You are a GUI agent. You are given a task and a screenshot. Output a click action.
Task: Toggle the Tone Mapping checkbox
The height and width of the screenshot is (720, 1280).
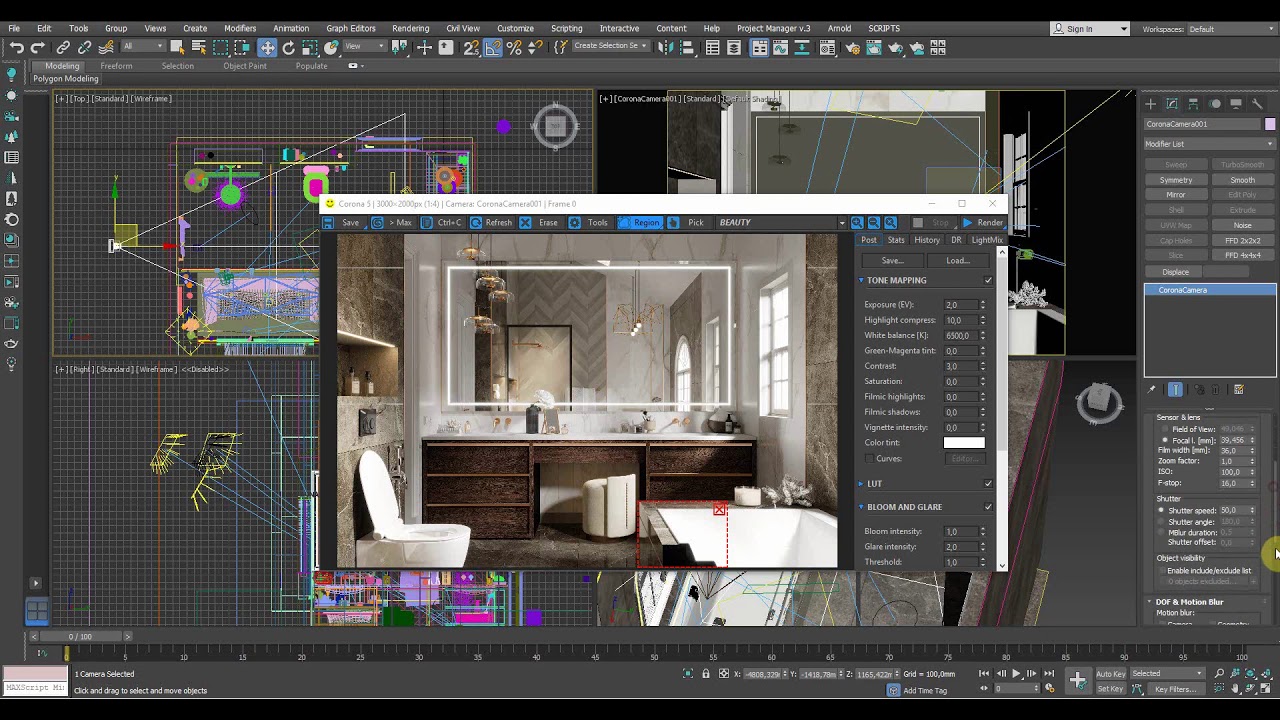coord(988,280)
